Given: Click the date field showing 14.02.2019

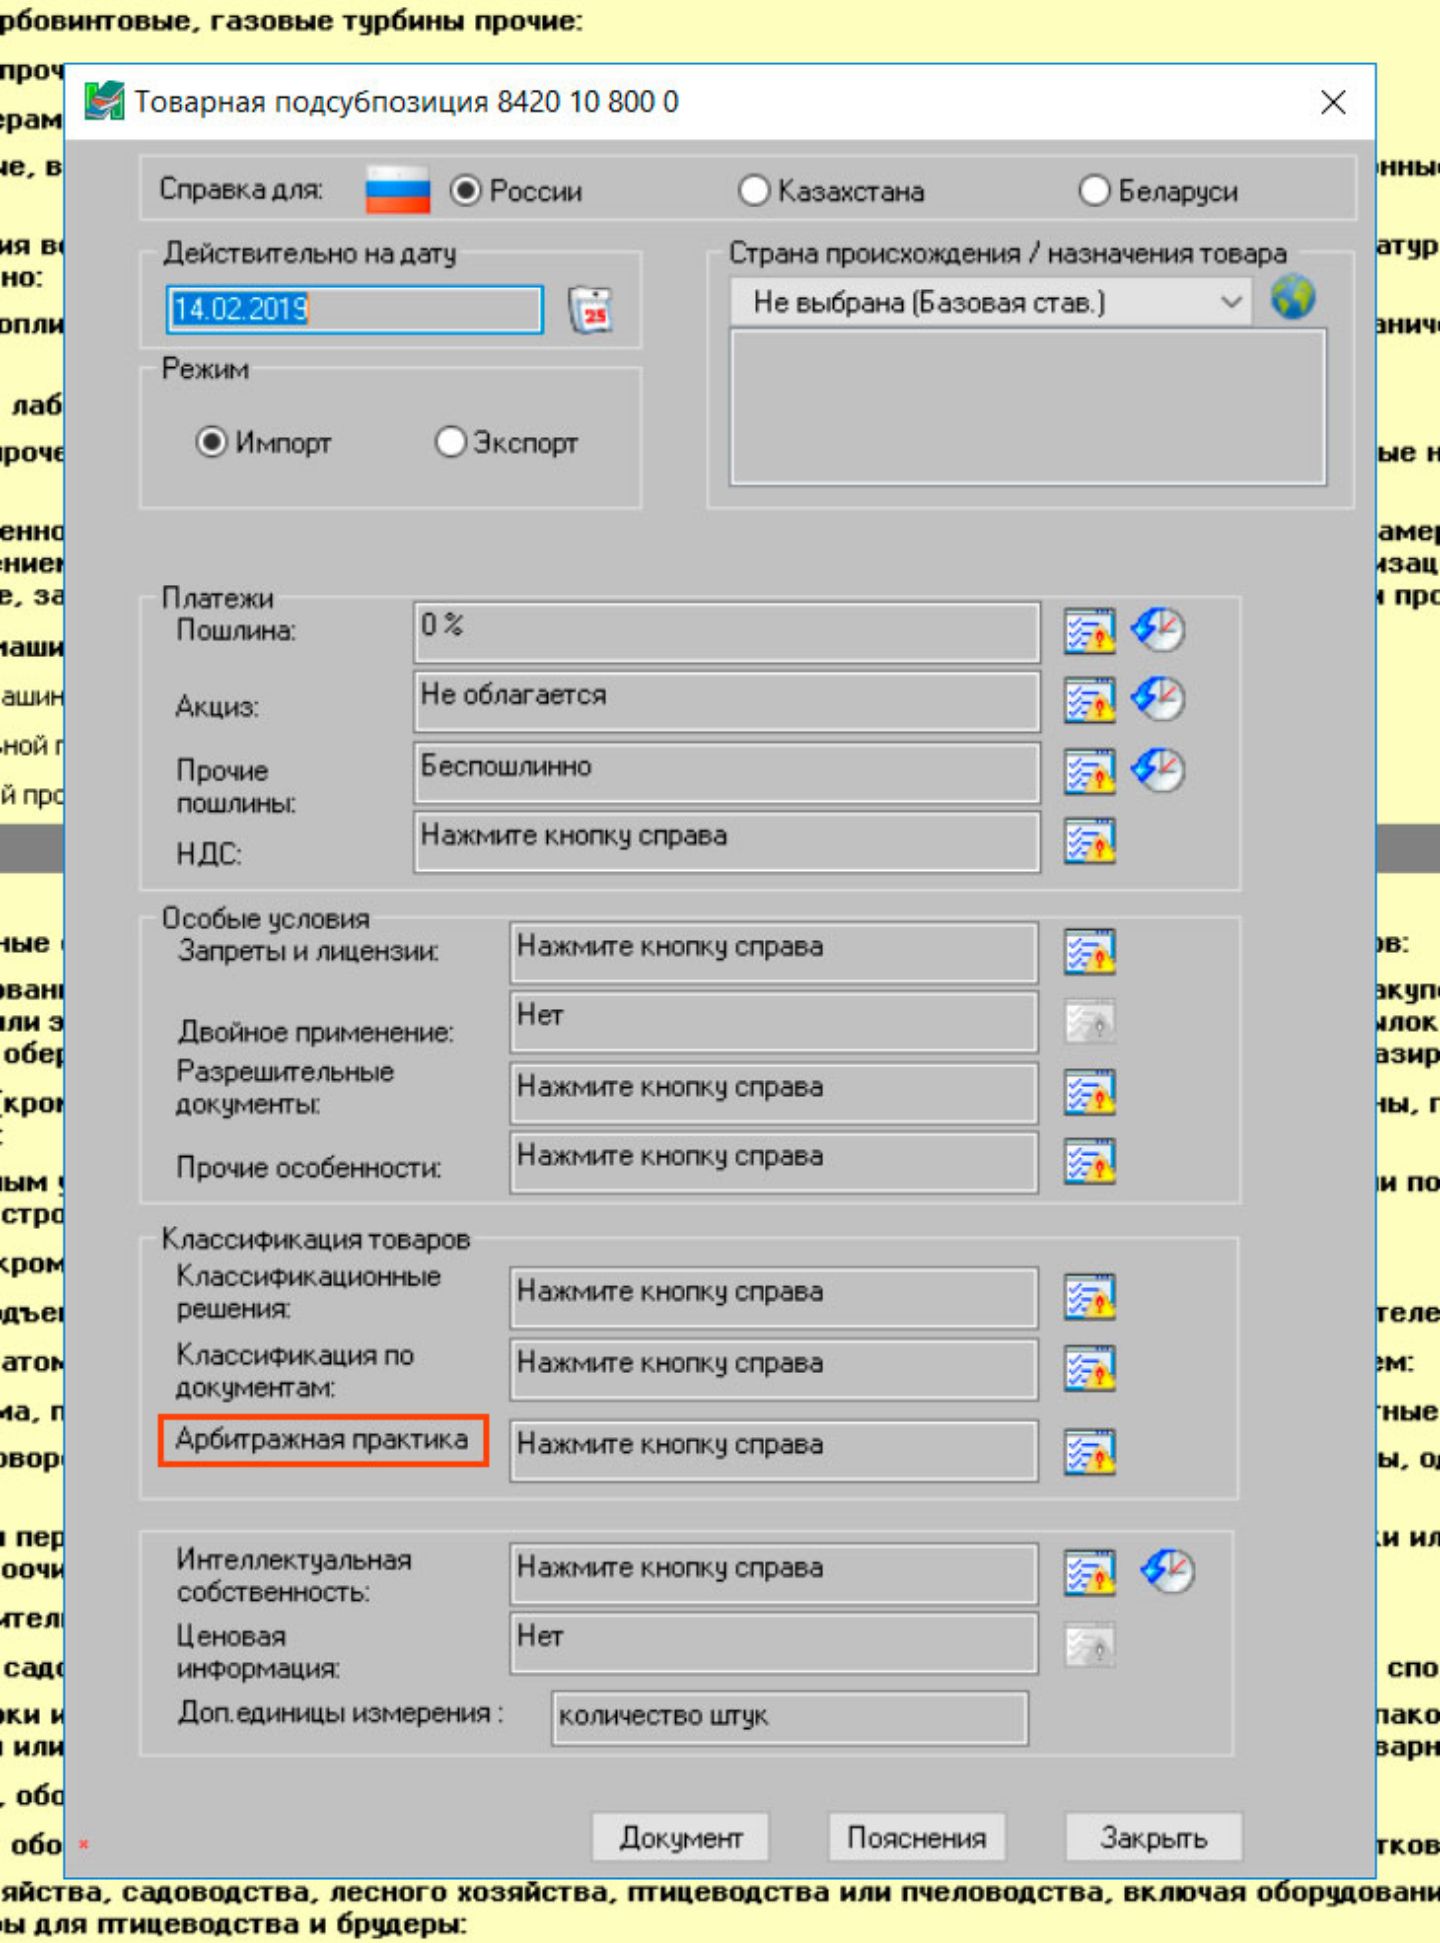Looking at the screenshot, I should point(354,309).
